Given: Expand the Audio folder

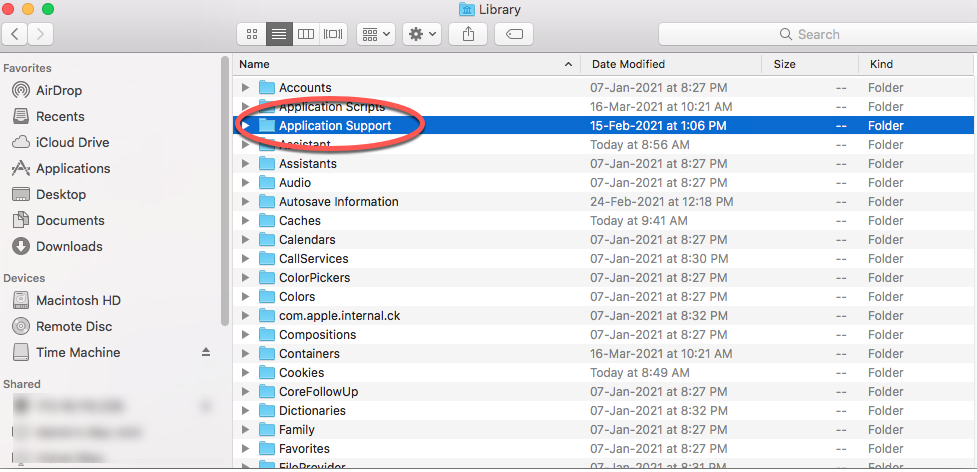Looking at the screenshot, I should 245,183.
